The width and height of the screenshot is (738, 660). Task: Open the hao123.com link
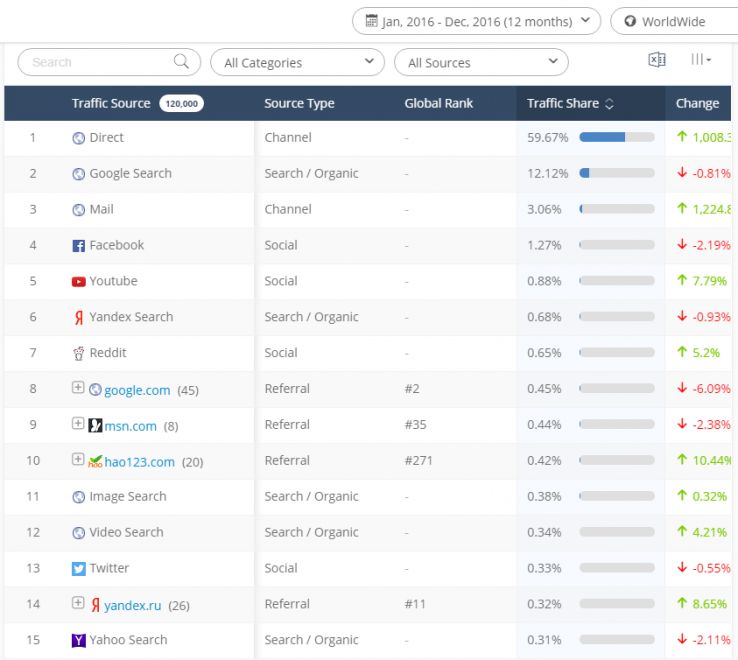click(x=139, y=462)
